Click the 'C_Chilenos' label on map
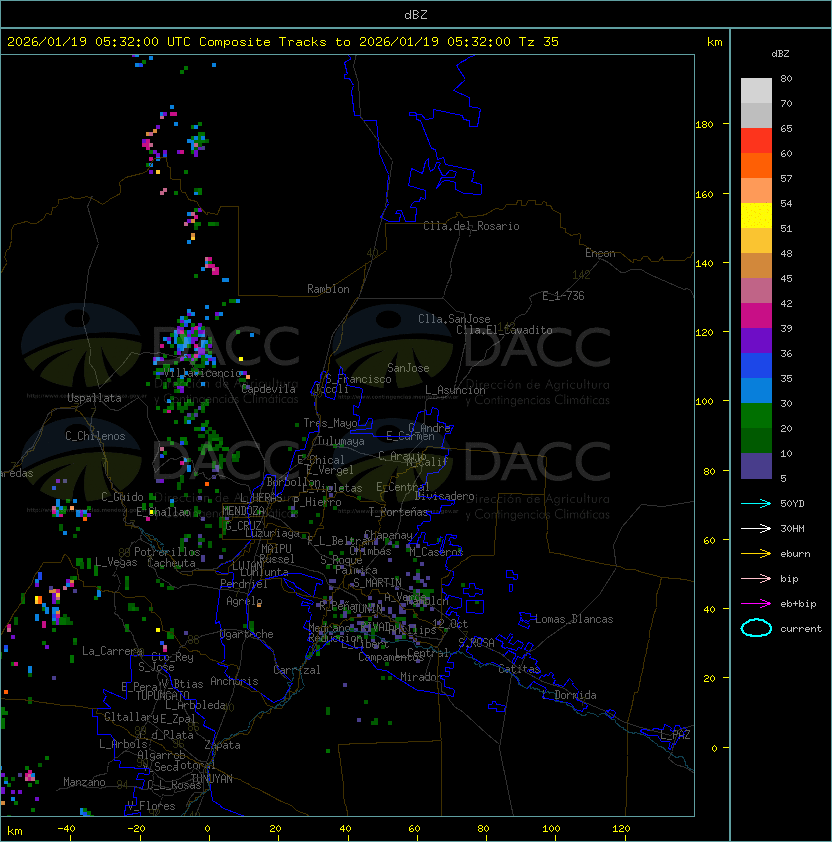The image size is (832, 842). click(x=95, y=436)
